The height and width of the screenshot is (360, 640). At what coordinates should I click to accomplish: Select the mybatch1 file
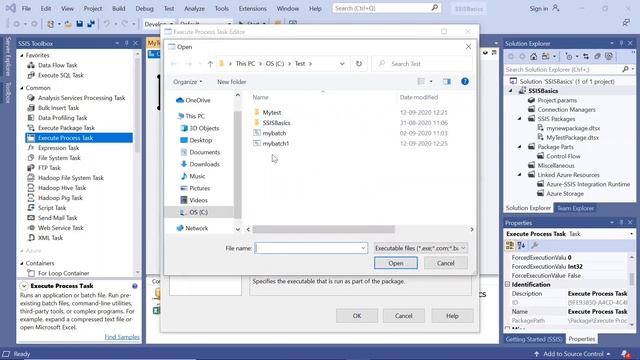click(276, 144)
